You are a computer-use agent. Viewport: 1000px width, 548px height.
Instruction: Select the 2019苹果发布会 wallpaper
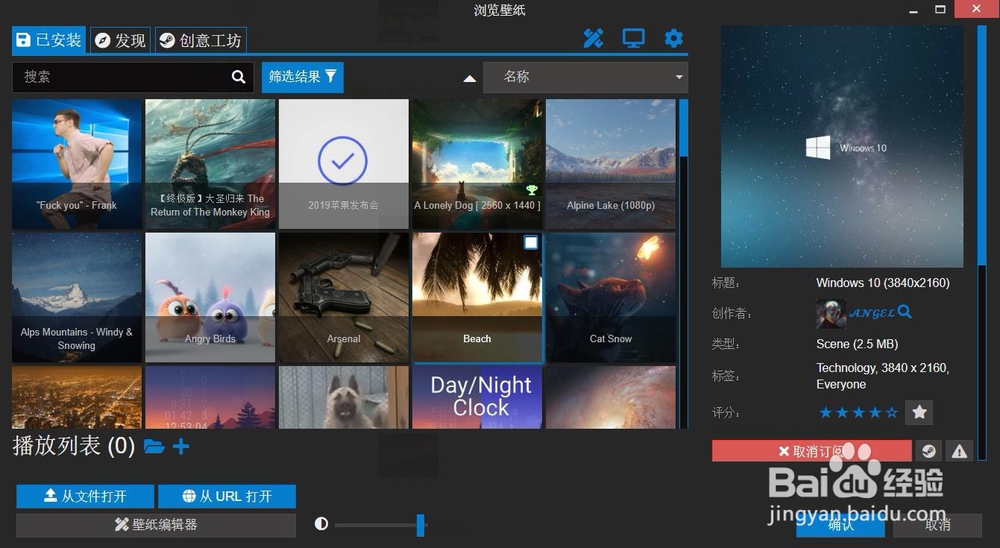(343, 164)
